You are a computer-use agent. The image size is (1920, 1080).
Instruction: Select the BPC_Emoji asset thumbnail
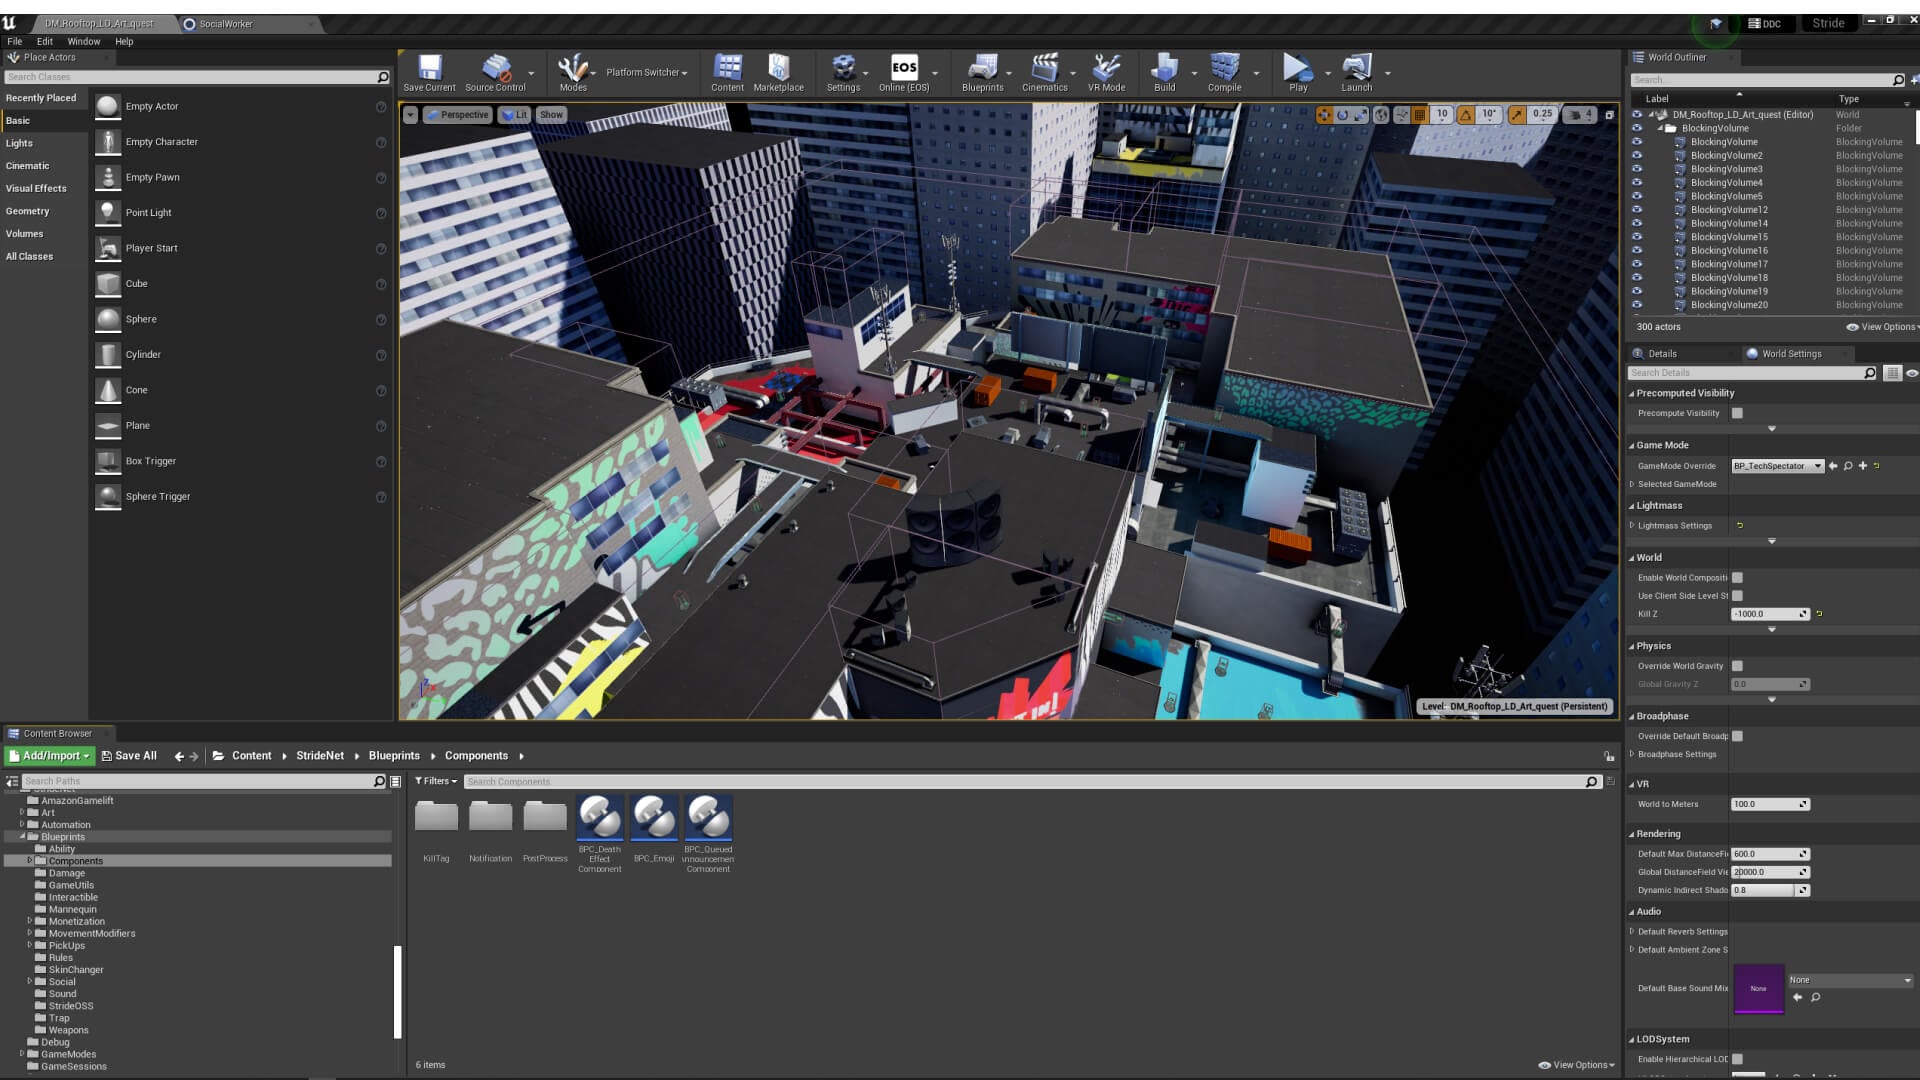point(654,818)
